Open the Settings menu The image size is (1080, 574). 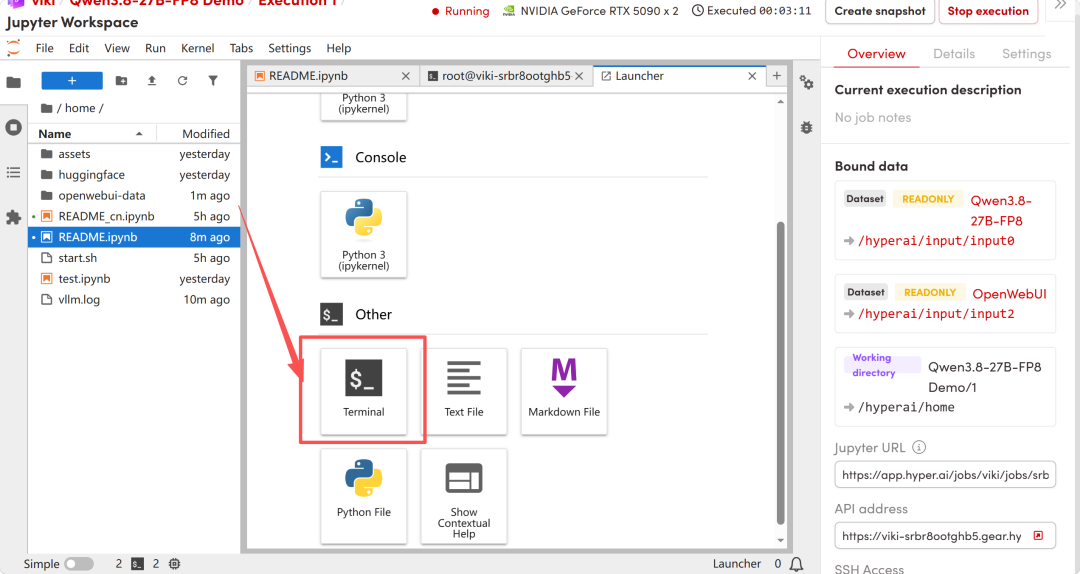pos(289,48)
